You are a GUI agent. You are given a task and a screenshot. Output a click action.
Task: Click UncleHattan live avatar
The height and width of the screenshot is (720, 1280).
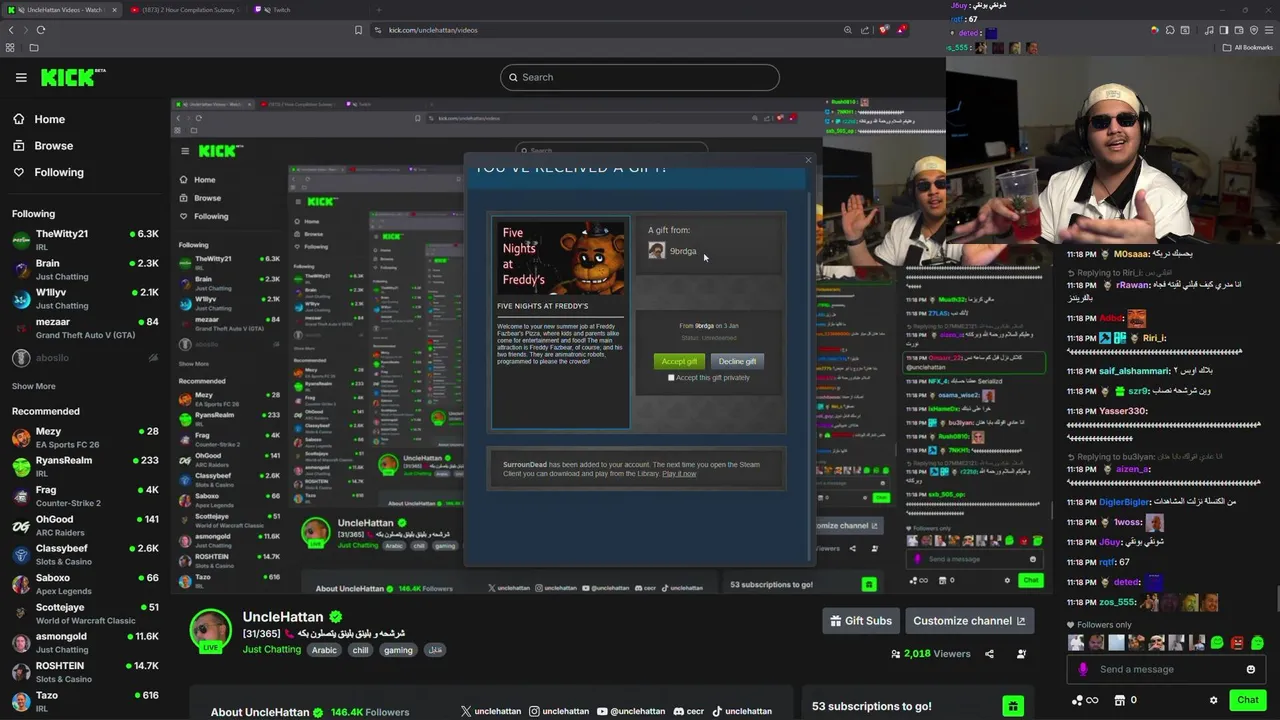coord(210,630)
